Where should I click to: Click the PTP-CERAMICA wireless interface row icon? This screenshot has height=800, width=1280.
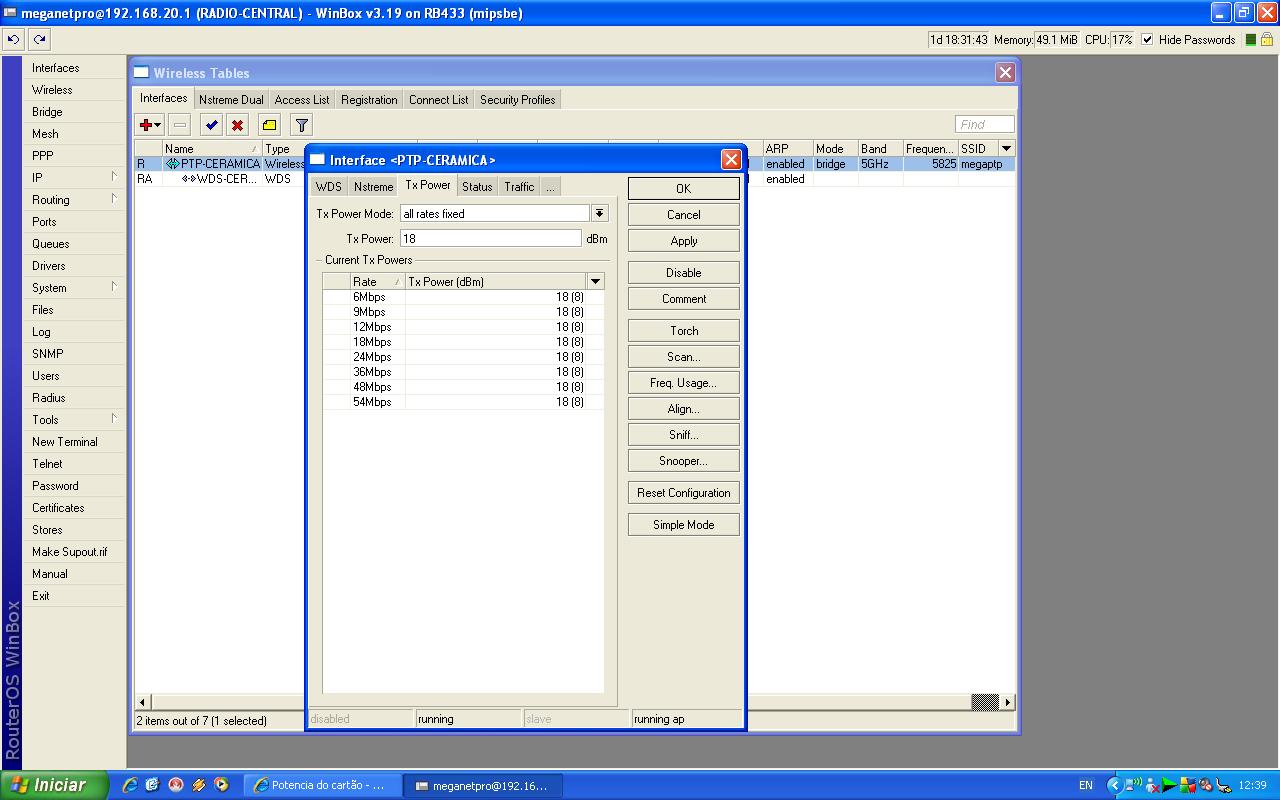tap(172, 164)
